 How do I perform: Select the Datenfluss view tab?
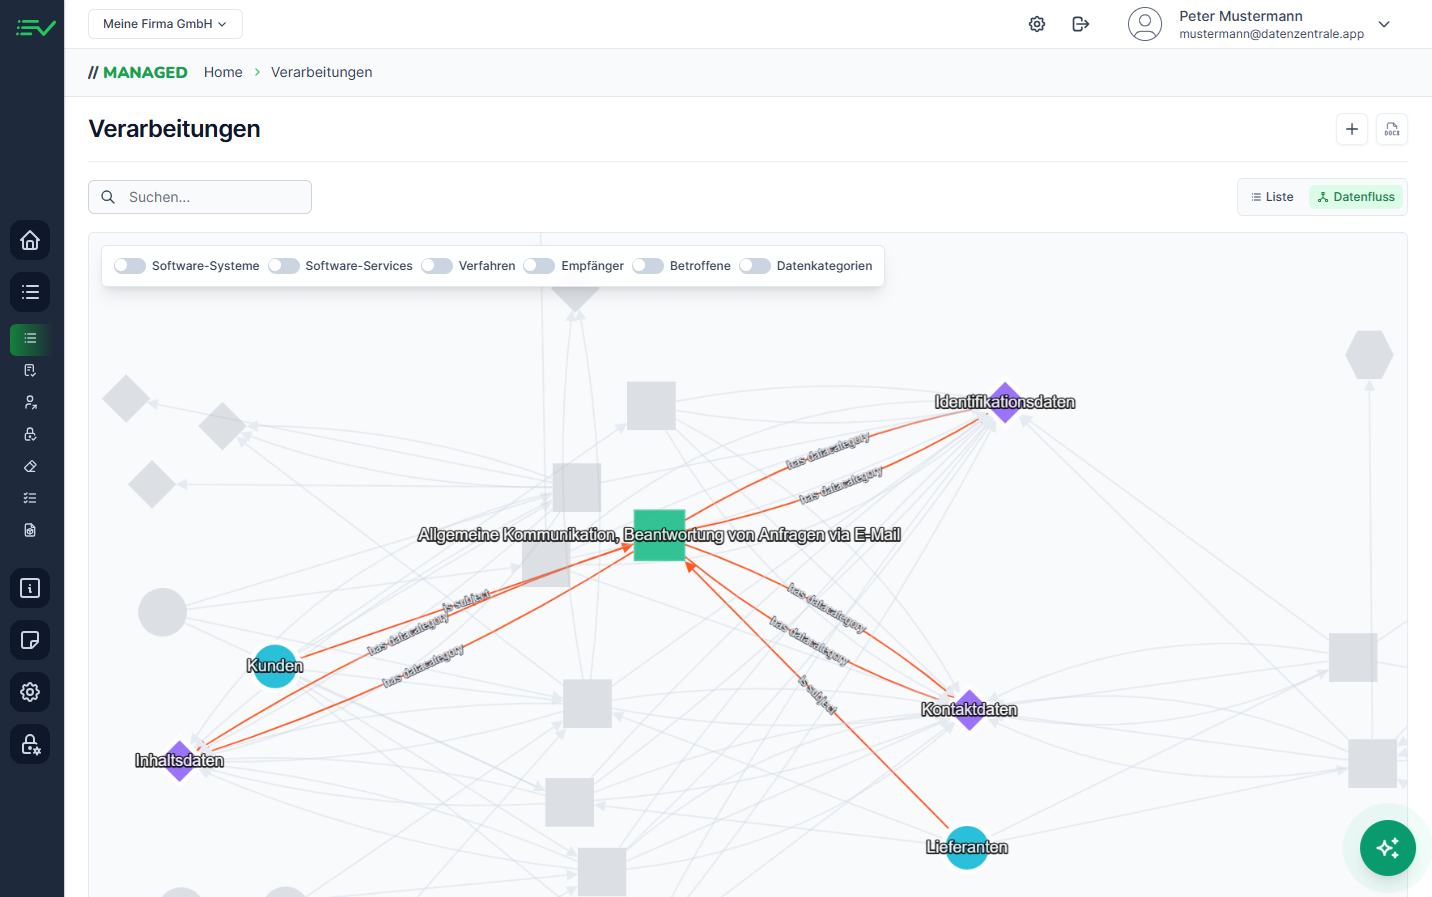click(x=1356, y=196)
